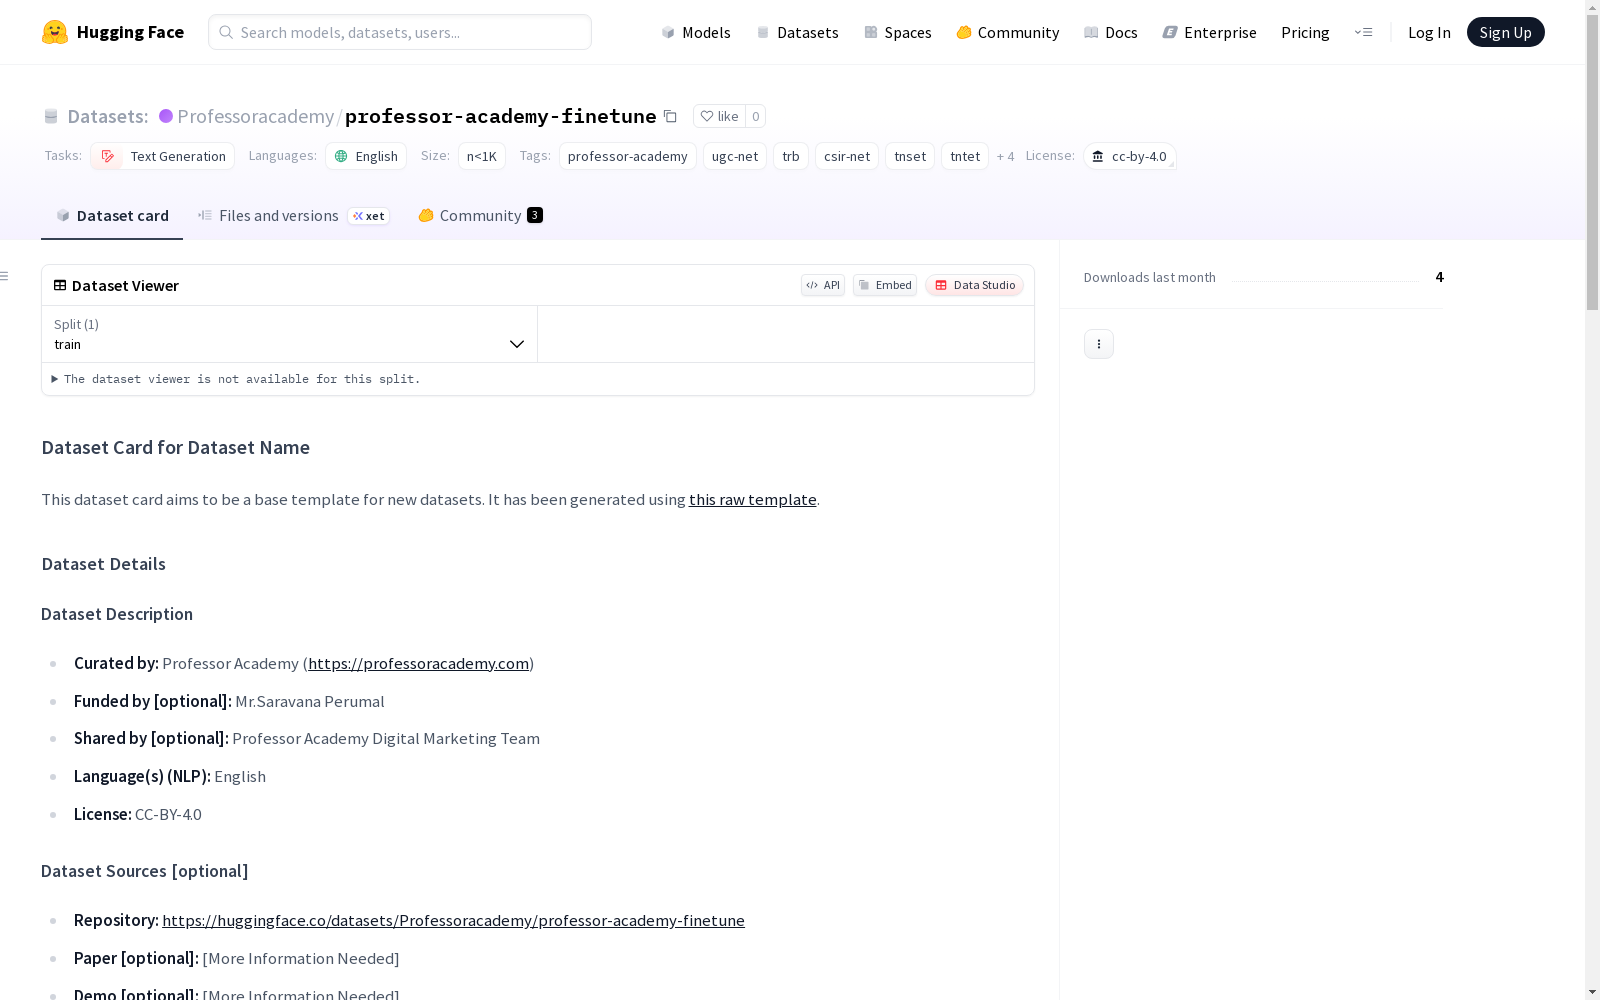Show the +4 additional tags
The image size is (1600, 1000).
coord(1005,157)
